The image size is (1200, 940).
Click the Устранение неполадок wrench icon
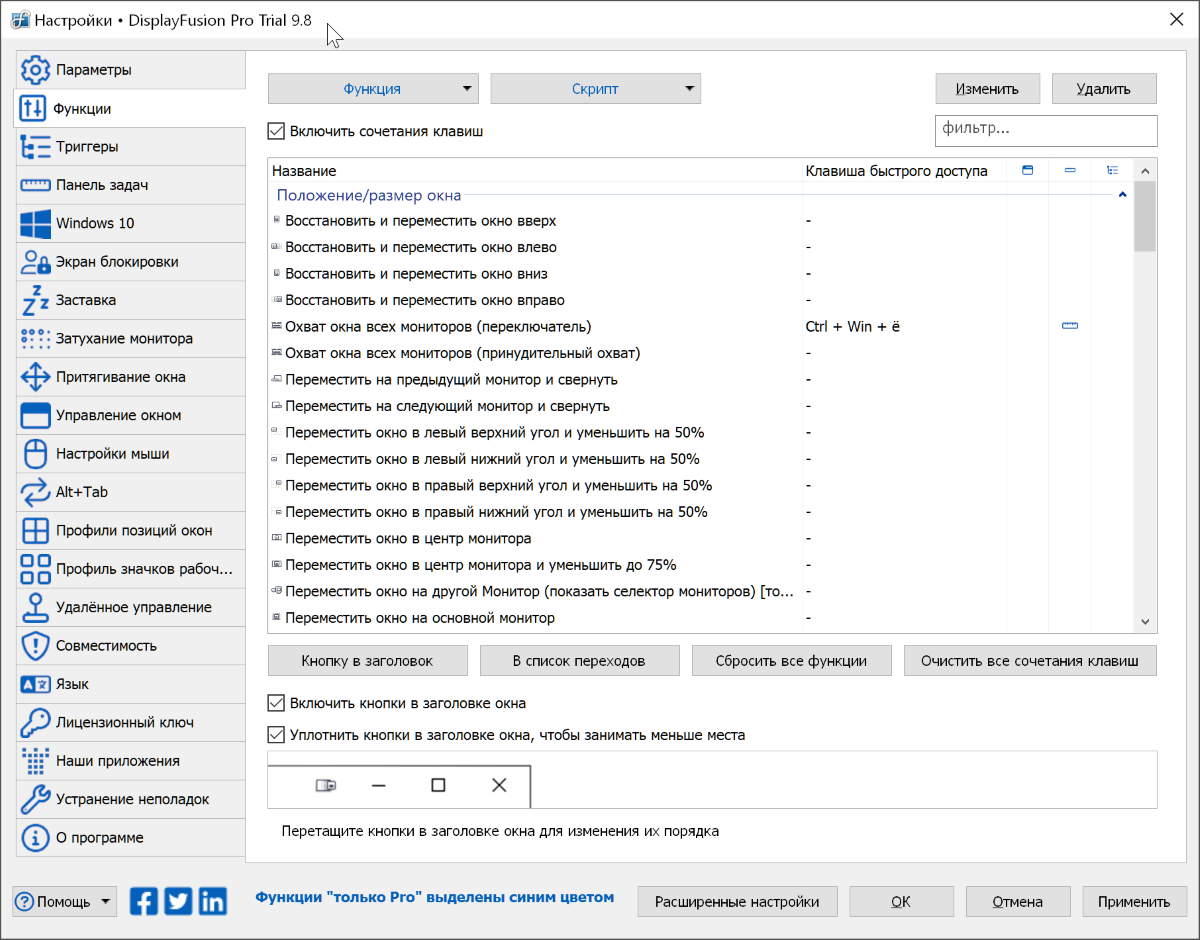pos(35,799)
